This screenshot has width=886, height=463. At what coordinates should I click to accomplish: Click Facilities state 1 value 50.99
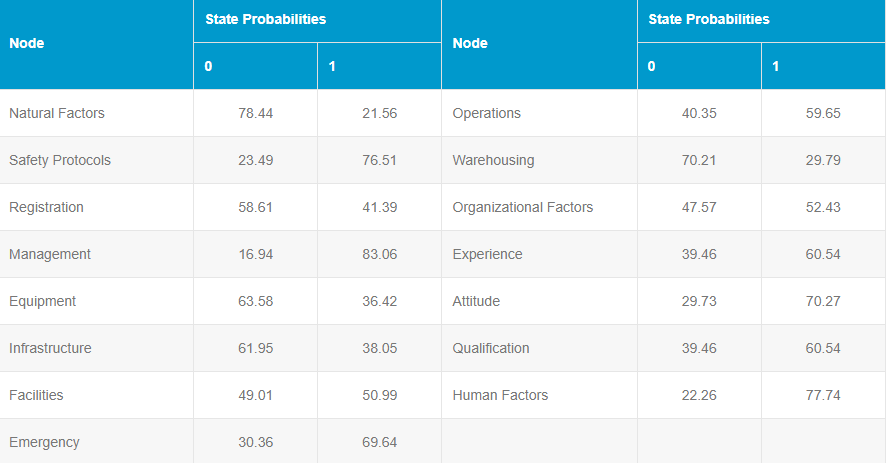(x=379, y=395)
